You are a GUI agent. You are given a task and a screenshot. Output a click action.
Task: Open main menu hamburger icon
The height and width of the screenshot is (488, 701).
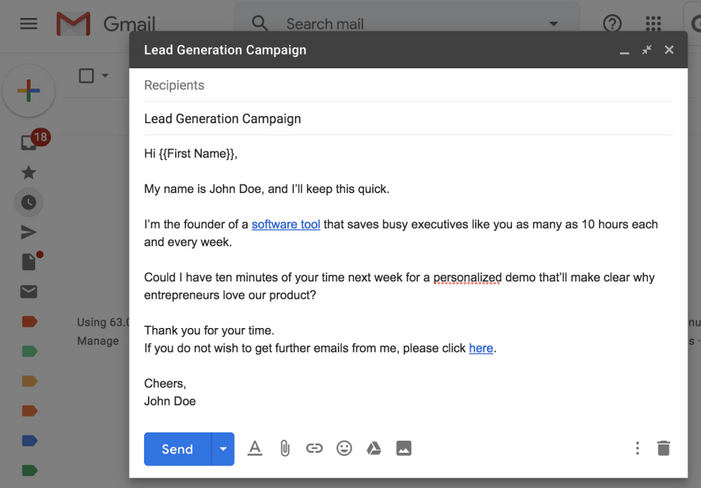point(29,23)
